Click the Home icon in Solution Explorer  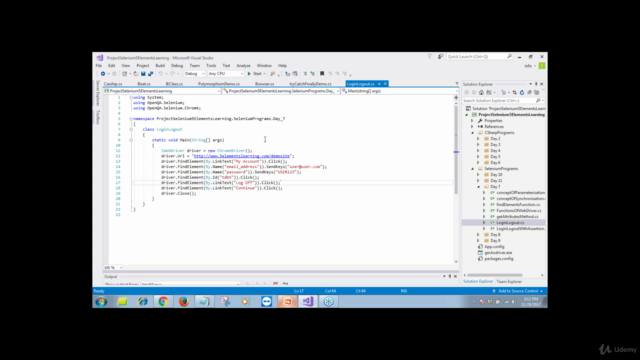pyautogui.click(x=481, y=93)
